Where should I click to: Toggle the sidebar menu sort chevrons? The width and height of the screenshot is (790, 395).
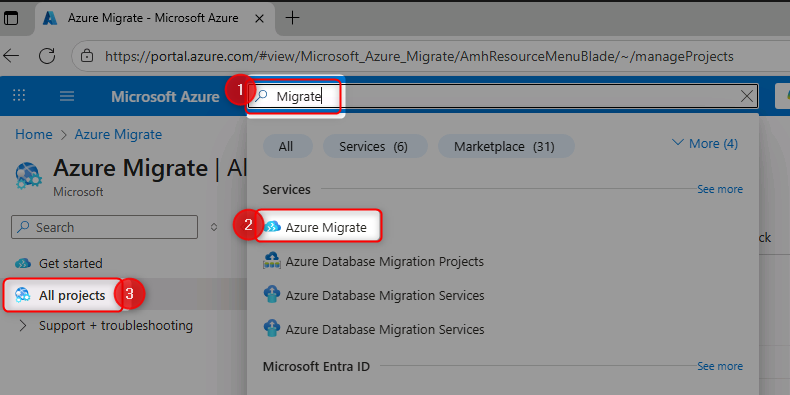coord(214,227)
